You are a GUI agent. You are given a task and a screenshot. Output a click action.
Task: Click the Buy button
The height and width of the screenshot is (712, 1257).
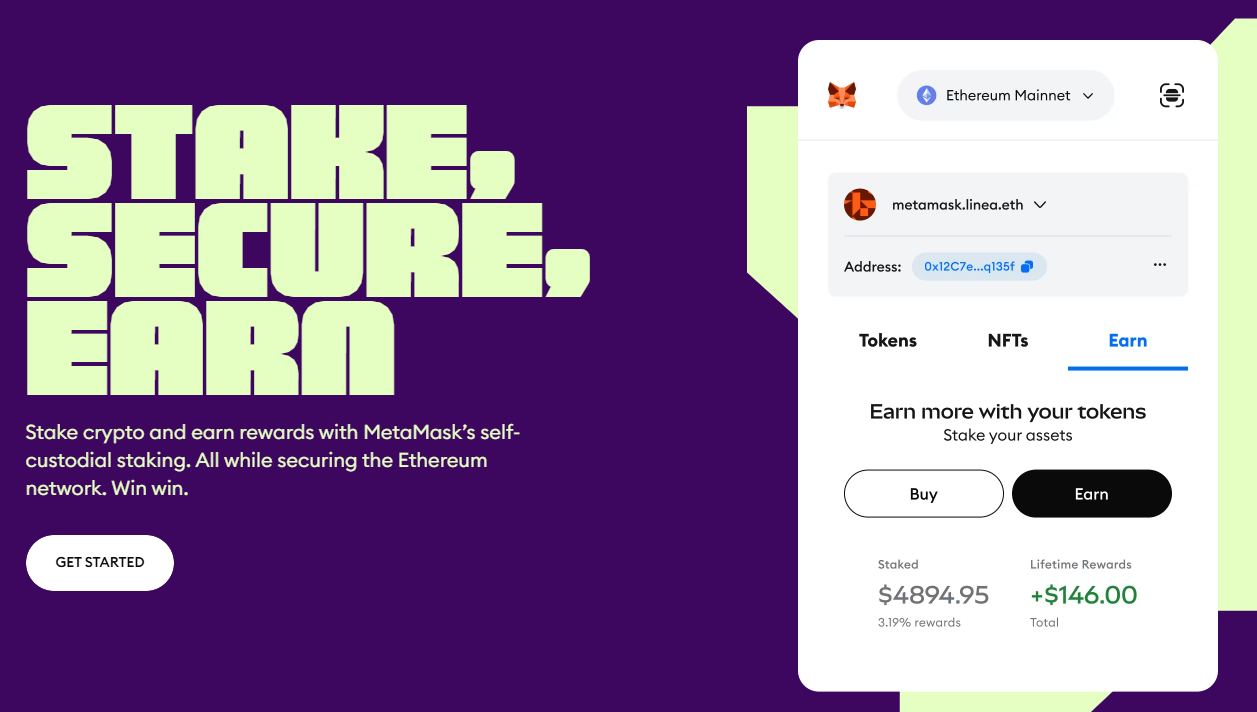924,494
